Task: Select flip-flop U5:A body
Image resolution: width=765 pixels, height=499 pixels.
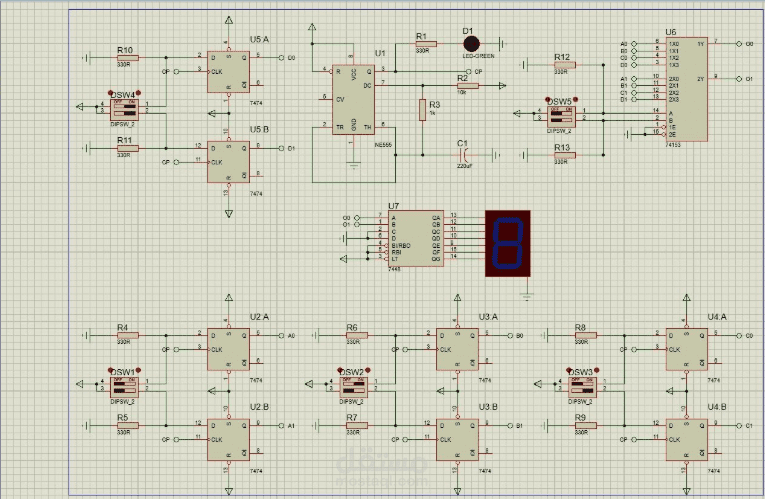Action: click(x=228, y=72)
